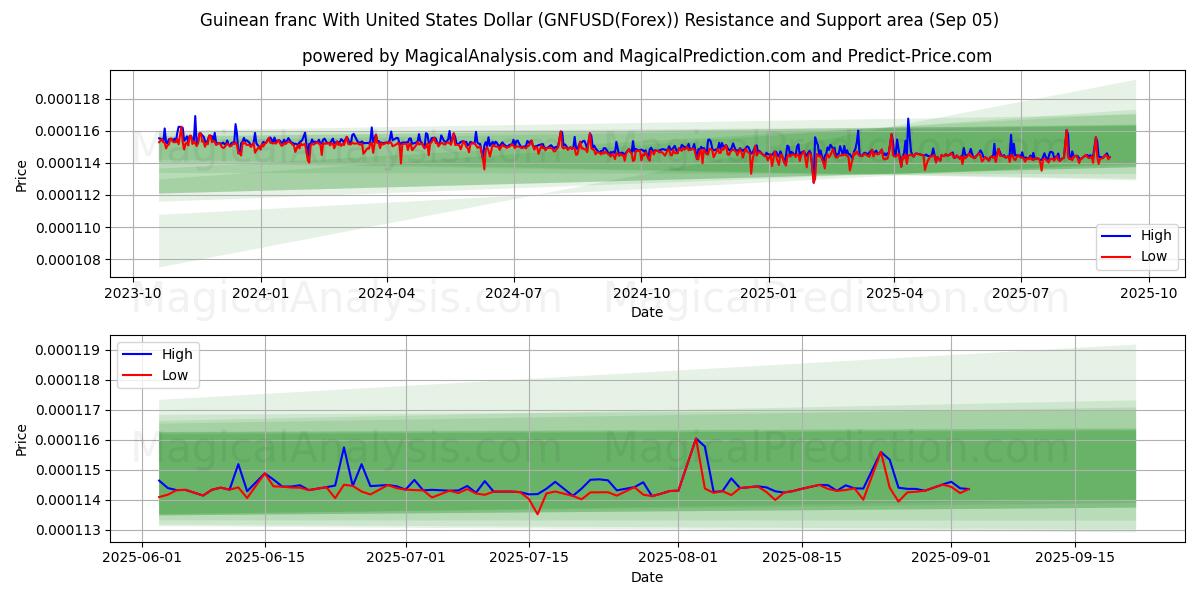This screenshot has height=600, width=1200.
Task: Click bottom chart x-axis tick 2025-09-15
Action: 1075,559
